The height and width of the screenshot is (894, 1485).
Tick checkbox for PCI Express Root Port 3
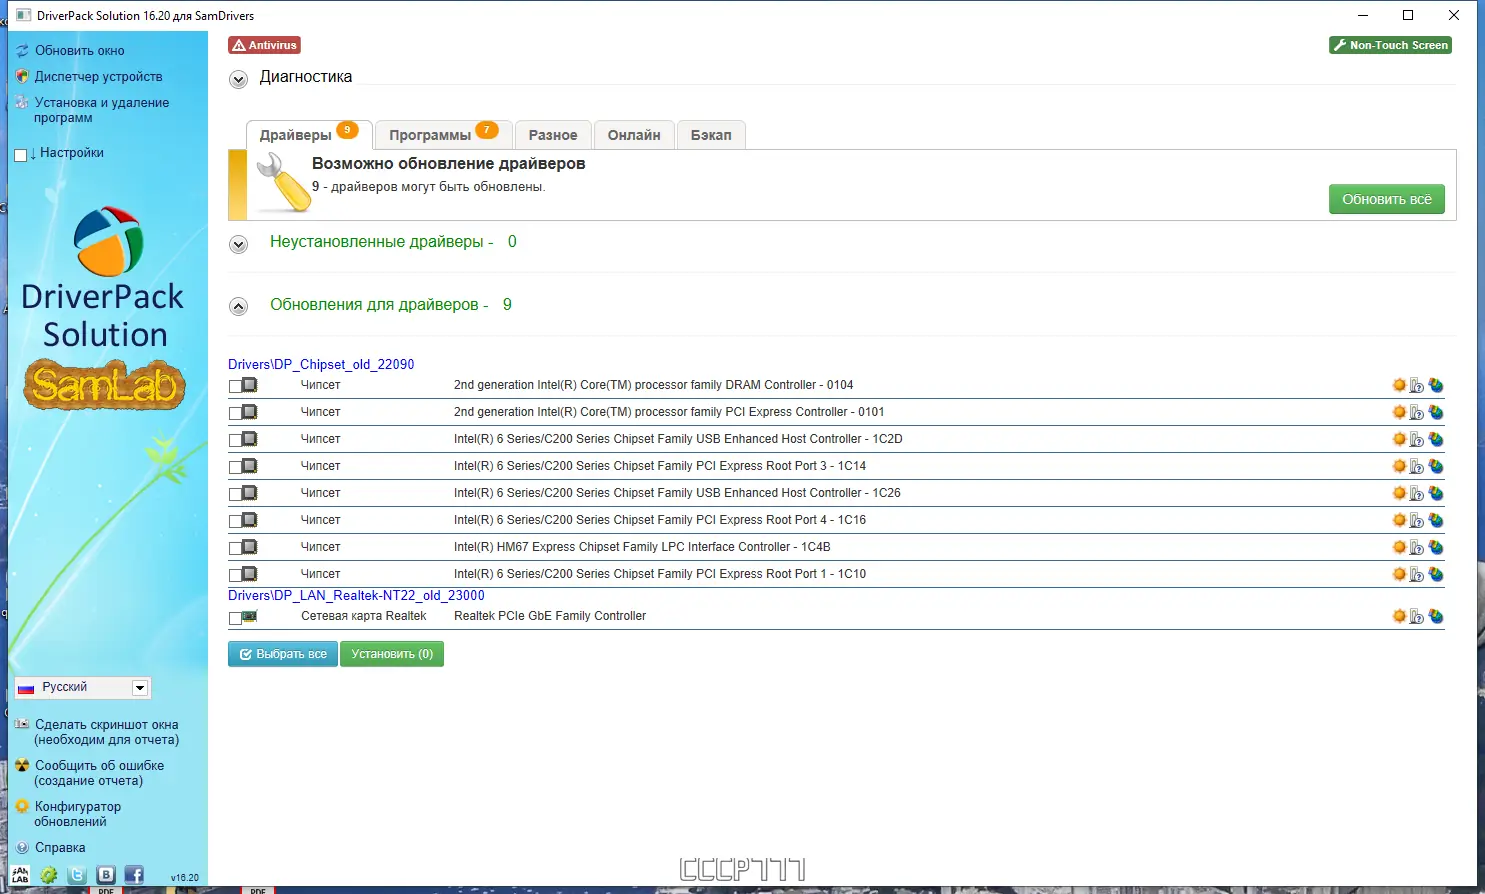click(235, 467)
